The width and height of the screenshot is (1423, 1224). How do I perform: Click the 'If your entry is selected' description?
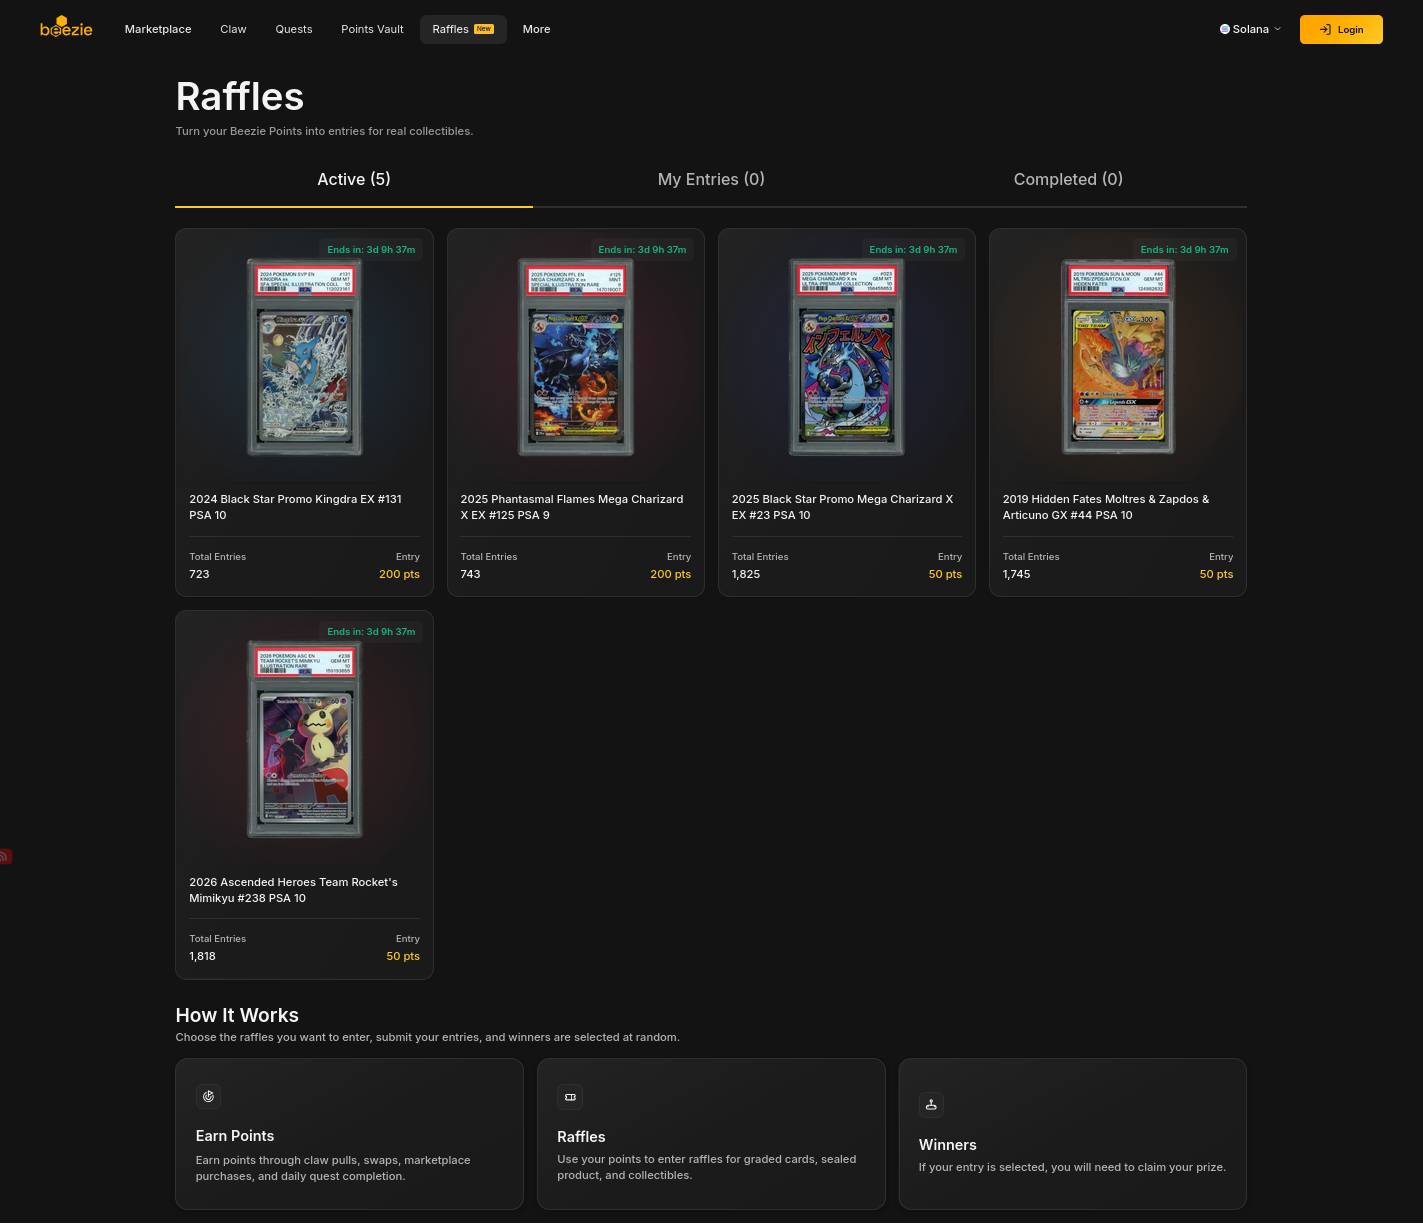click(x=1072, y=1167)
